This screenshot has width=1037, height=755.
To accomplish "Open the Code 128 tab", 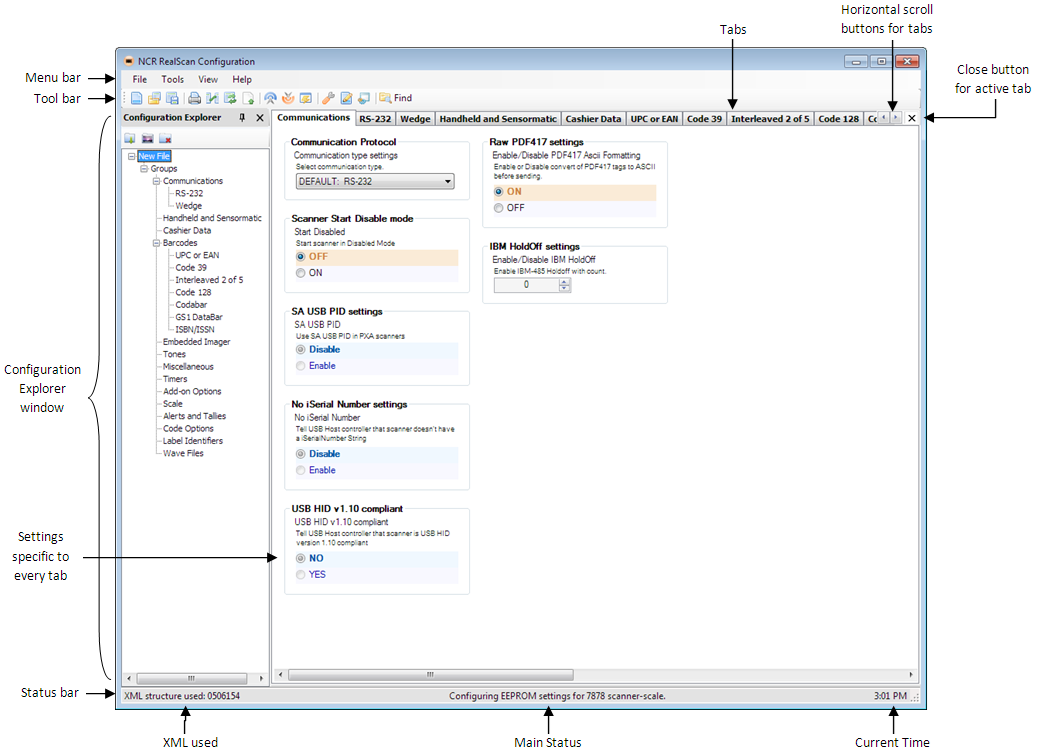I will pos(839,119).
